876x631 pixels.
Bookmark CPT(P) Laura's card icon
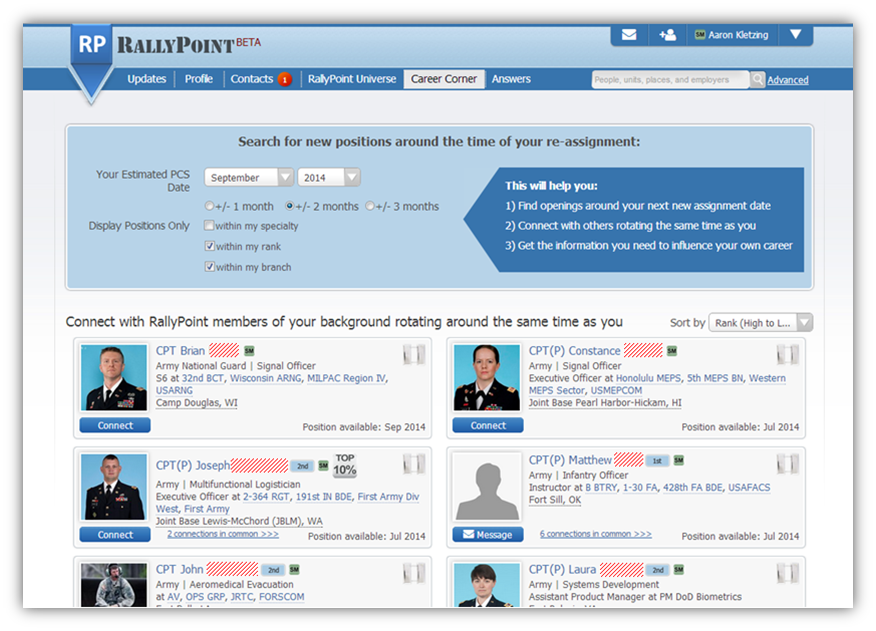pos(788,573)
